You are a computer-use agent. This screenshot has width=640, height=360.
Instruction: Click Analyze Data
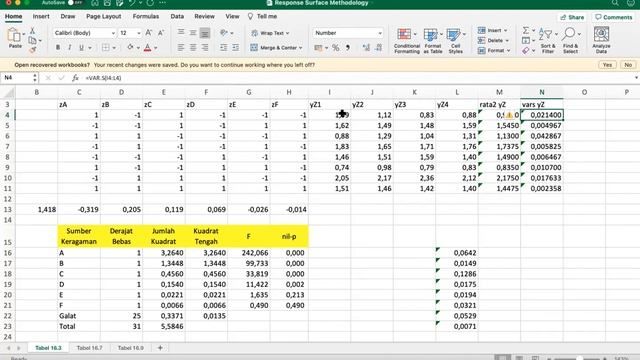pos(601,40)
